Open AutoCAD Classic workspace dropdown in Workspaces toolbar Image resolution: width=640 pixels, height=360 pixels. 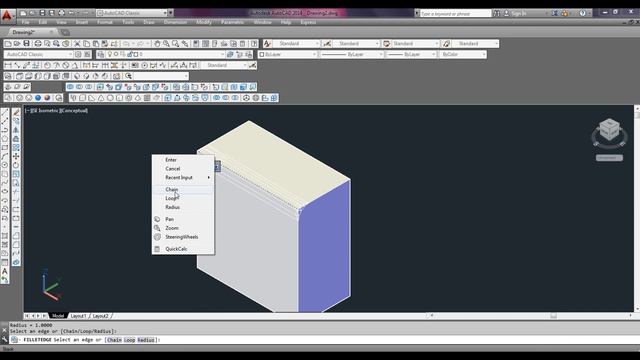tap(39, 54)
